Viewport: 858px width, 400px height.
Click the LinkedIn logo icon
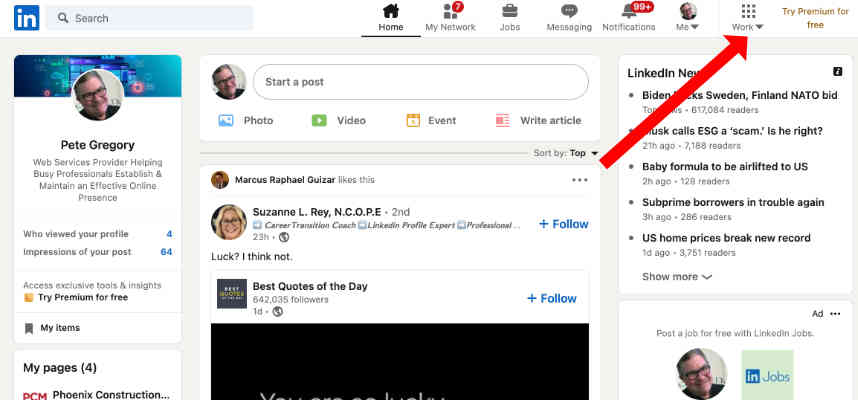(x=26, y=18)
